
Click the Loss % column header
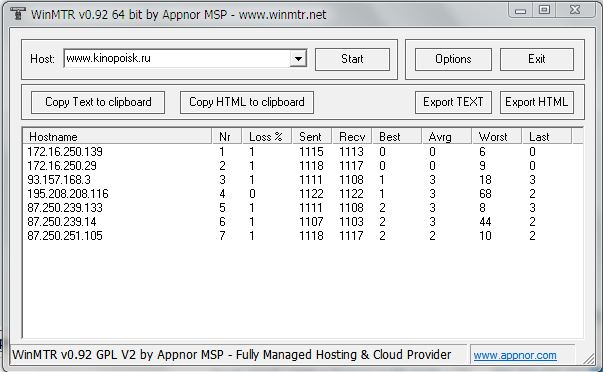click(x=267, y=137)
